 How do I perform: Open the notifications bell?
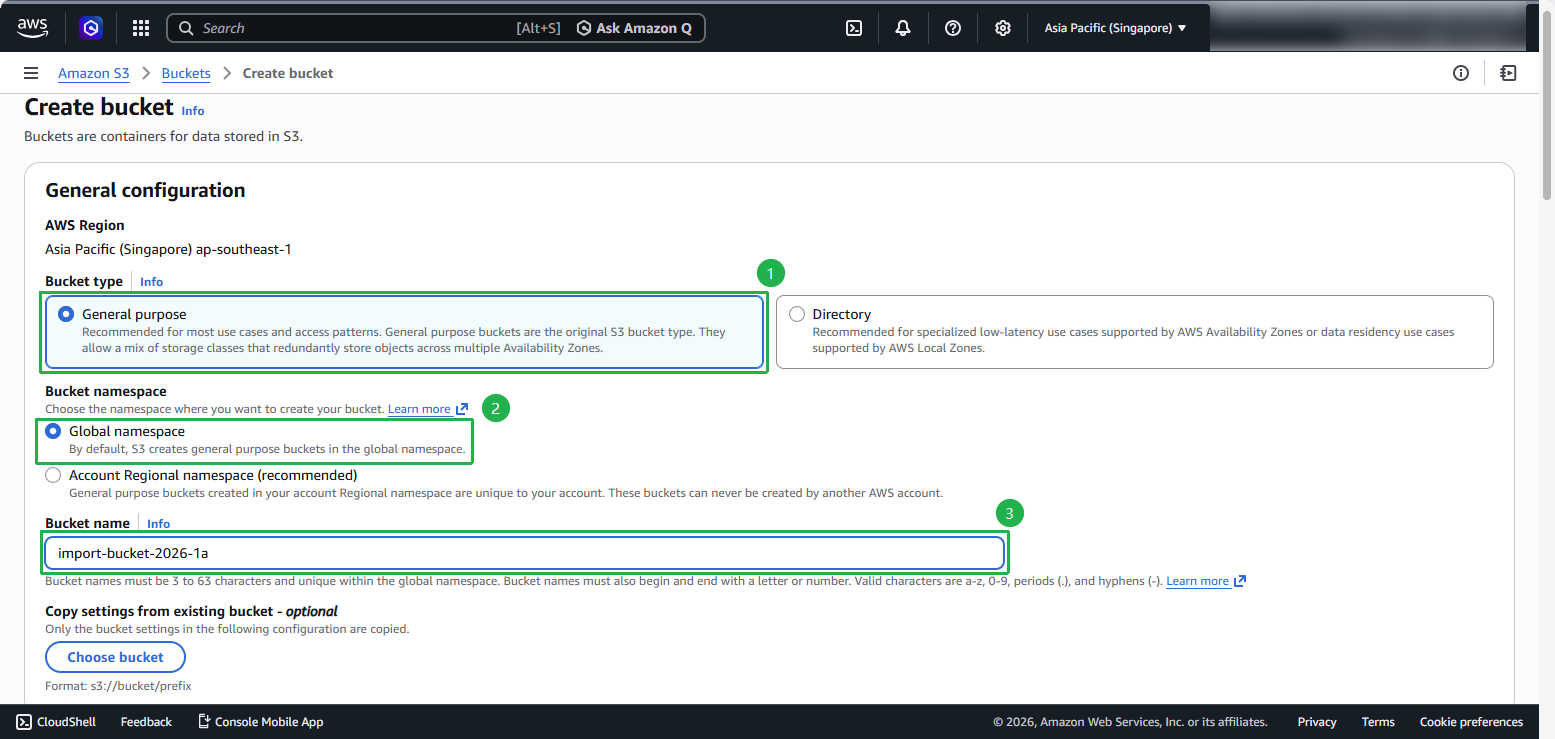point(903,28)
